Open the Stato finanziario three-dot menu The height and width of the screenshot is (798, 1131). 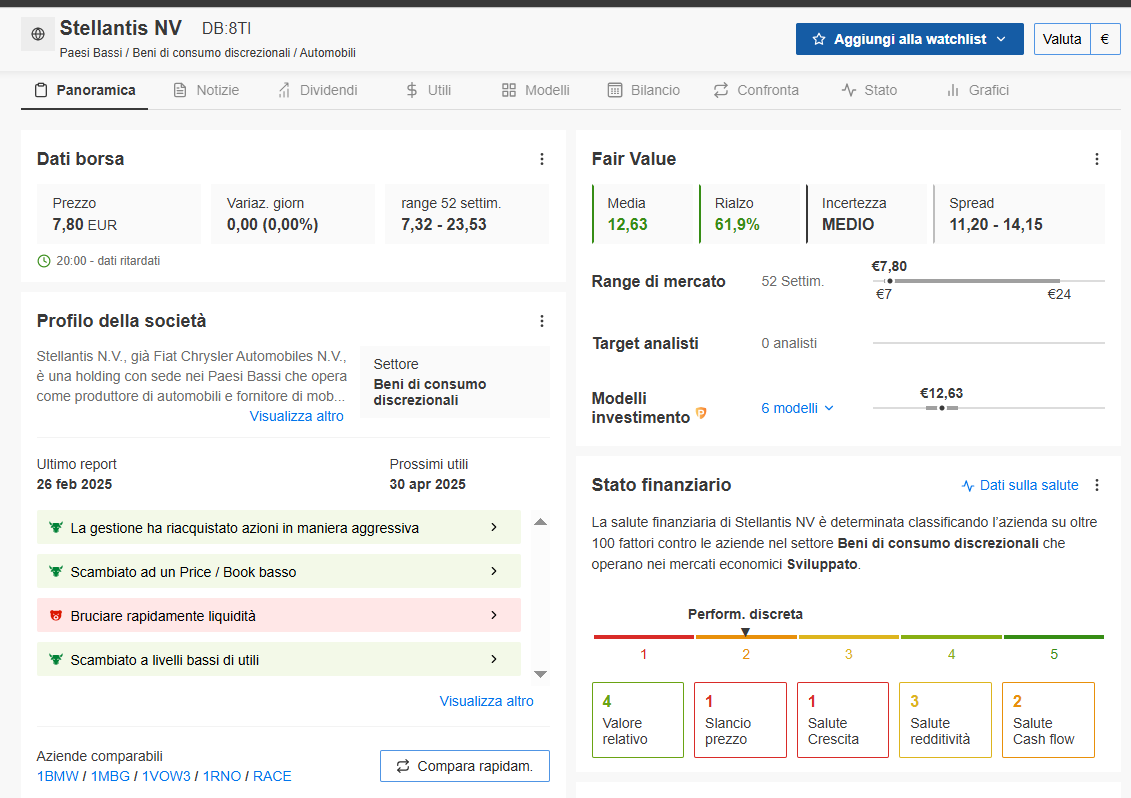pos(1096,486)
